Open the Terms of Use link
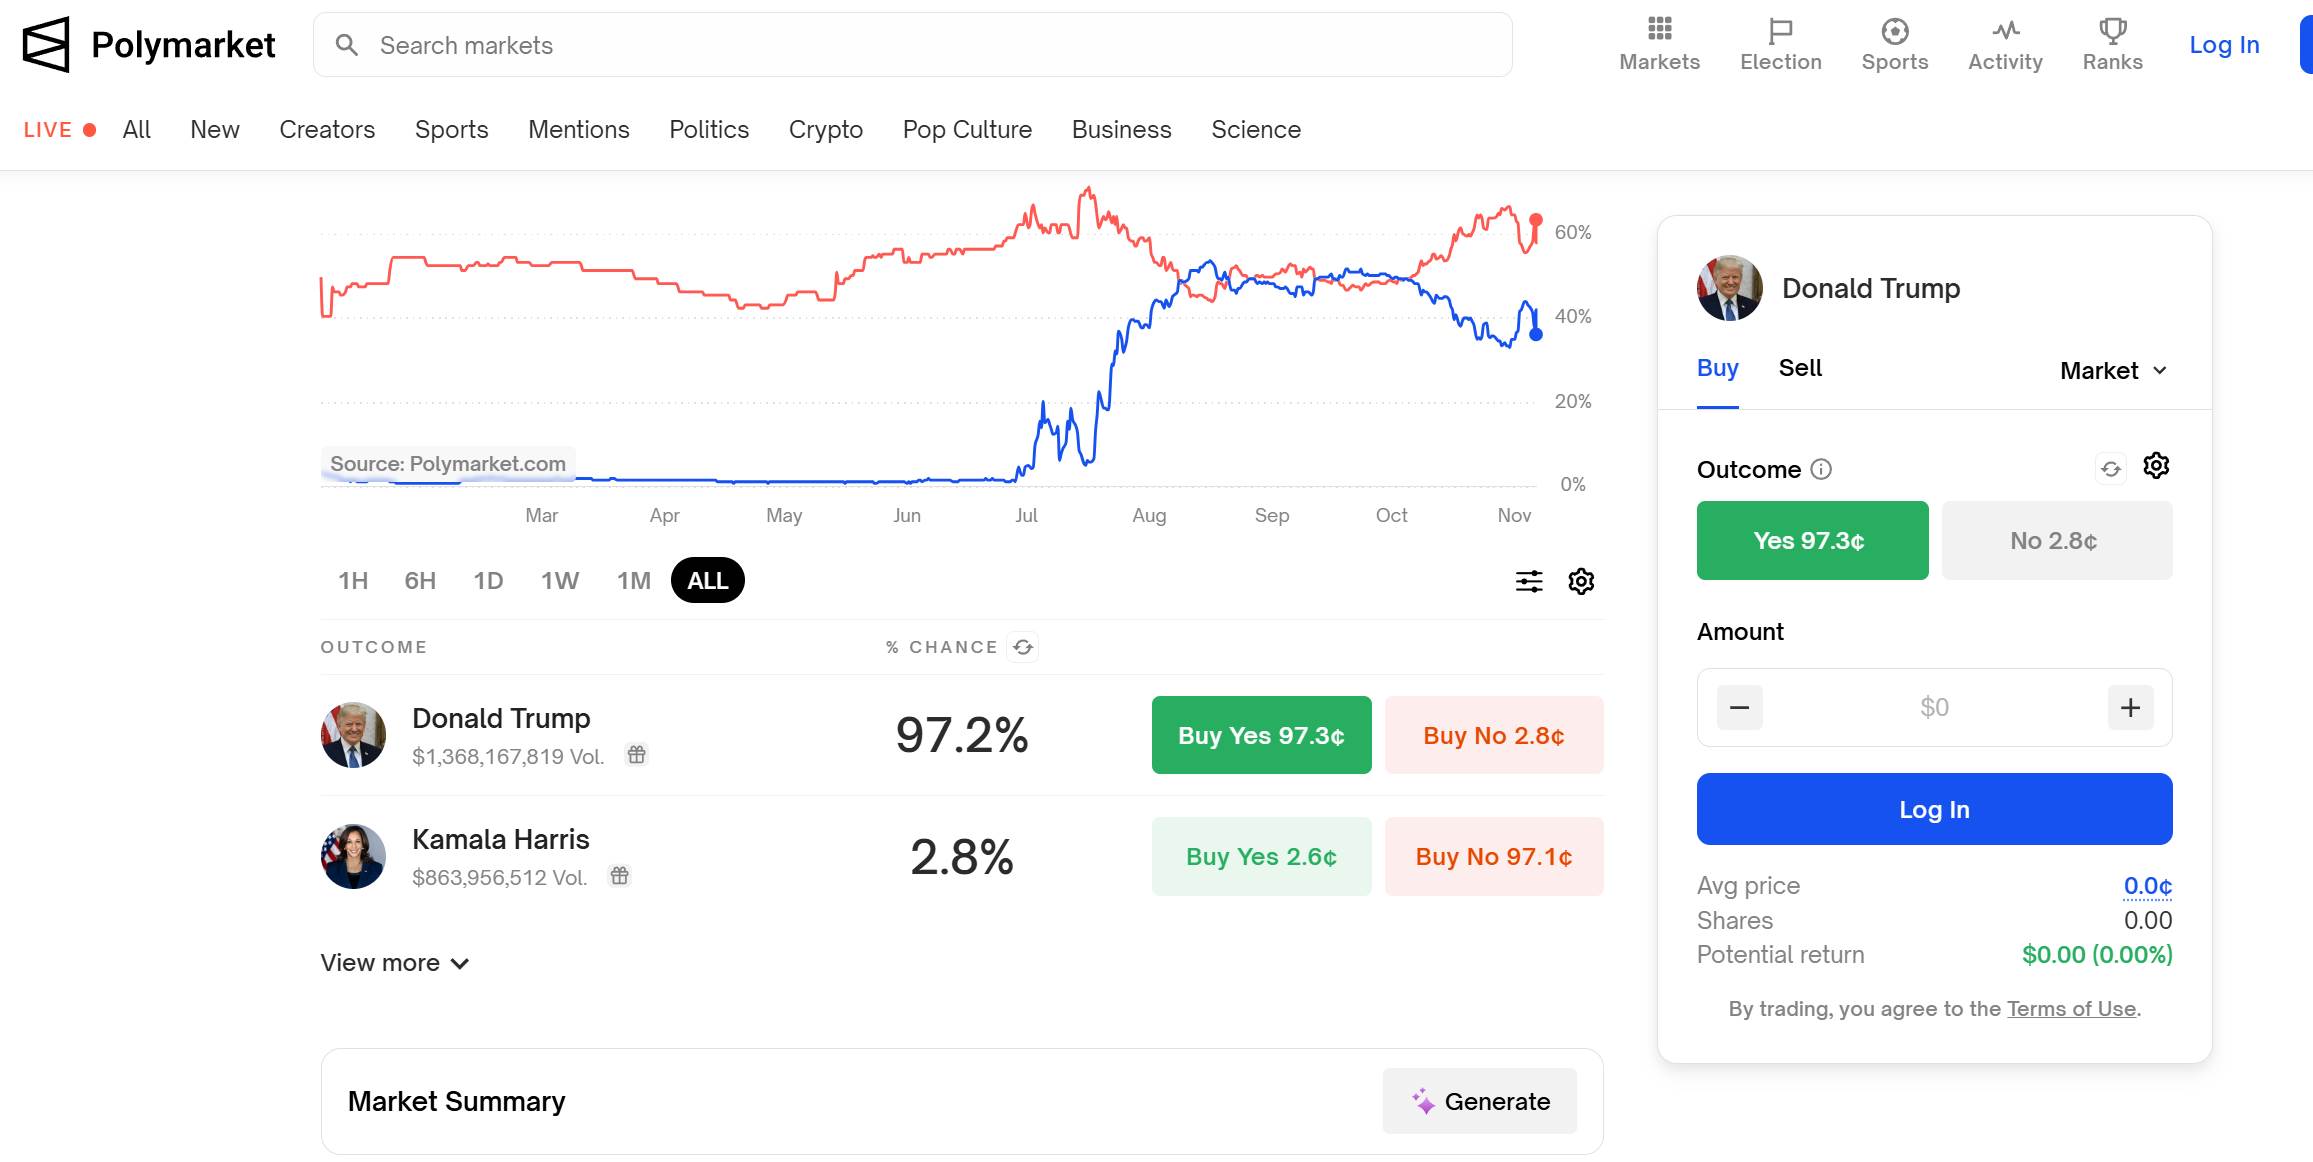 (x=2071, y=1008)
